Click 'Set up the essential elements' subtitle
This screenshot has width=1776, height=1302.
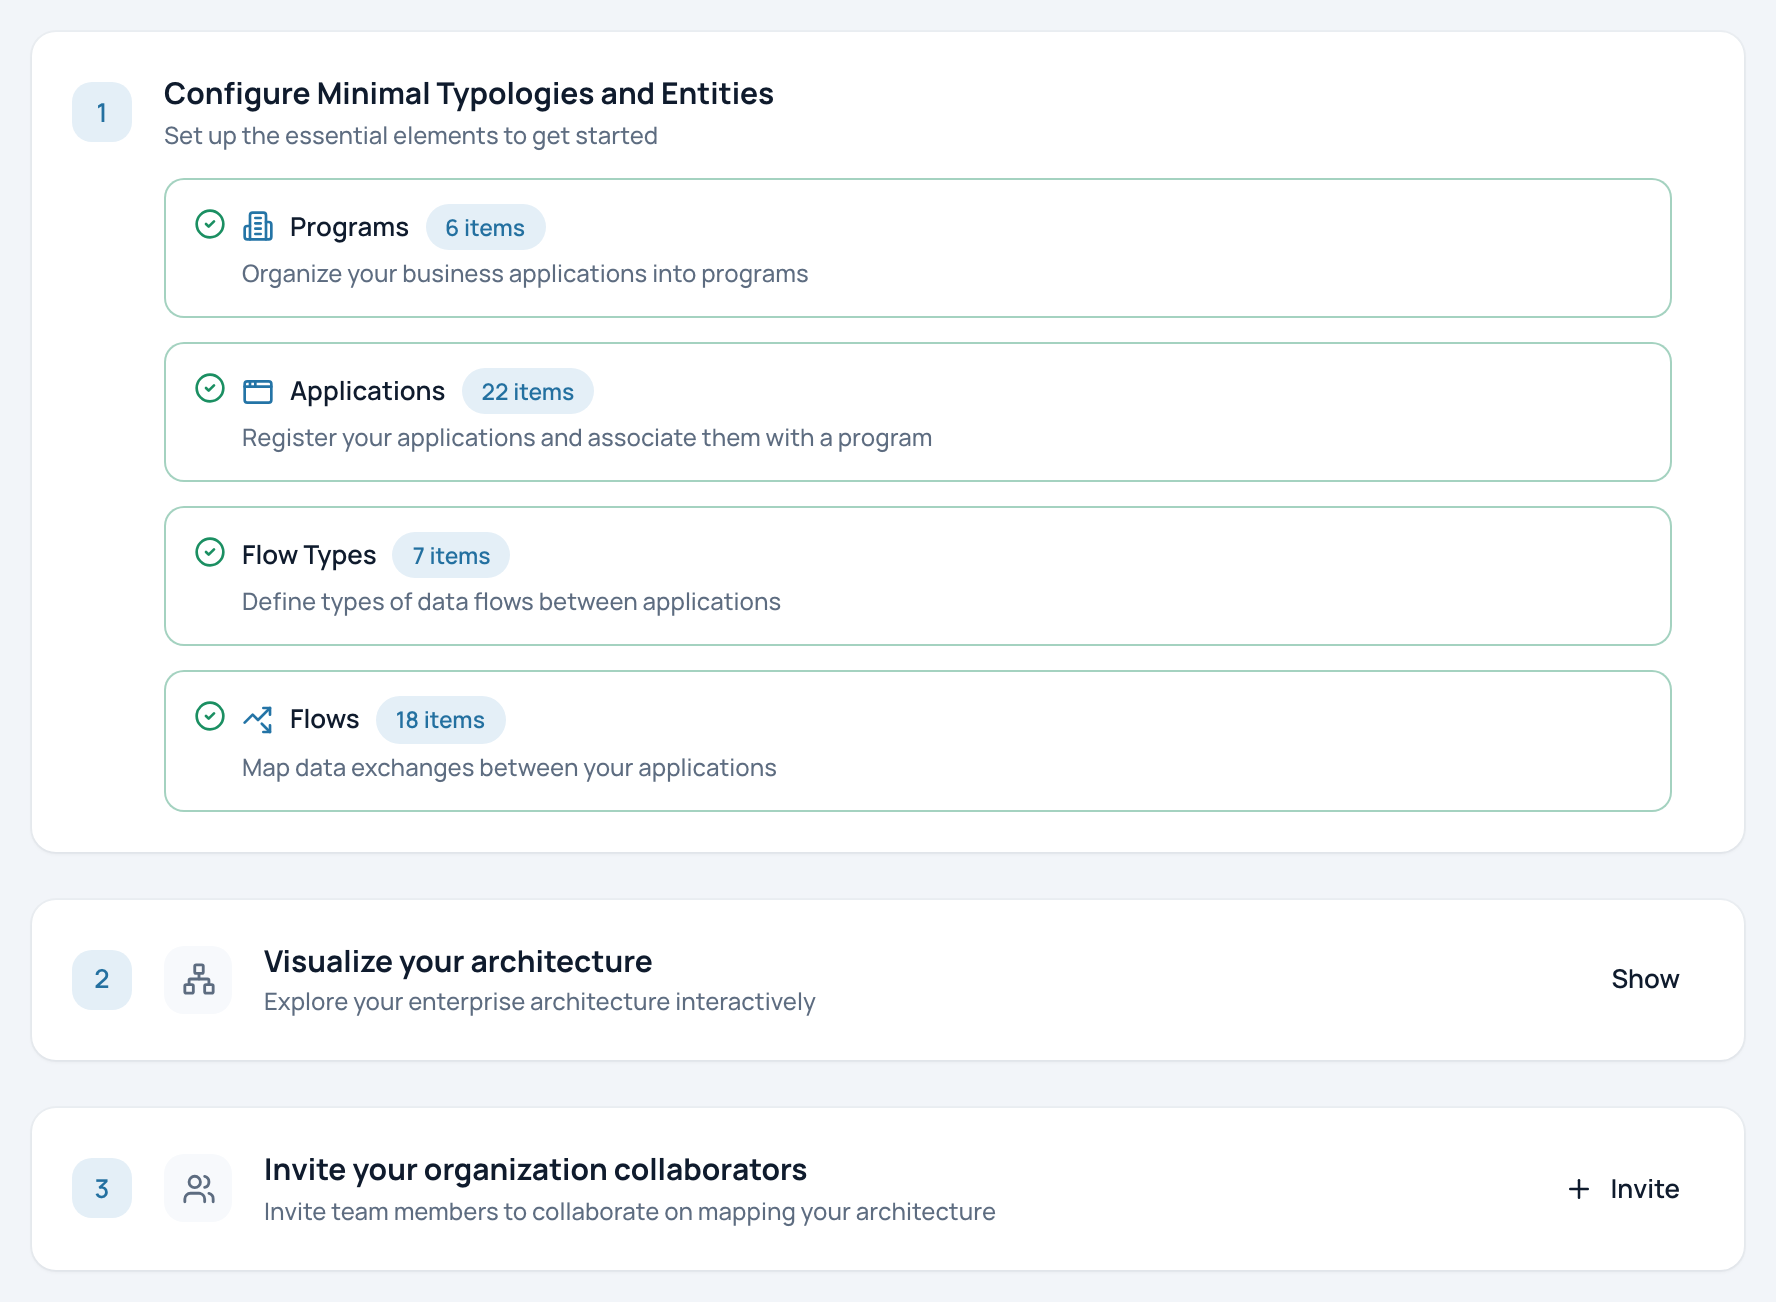pos(410,135)
